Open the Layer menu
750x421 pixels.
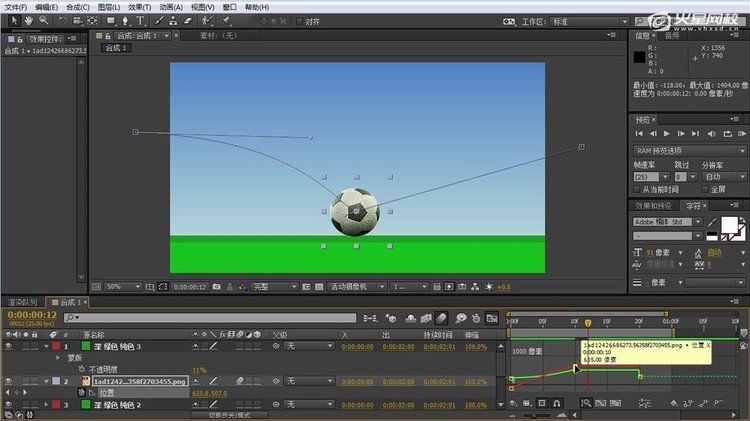109,7
